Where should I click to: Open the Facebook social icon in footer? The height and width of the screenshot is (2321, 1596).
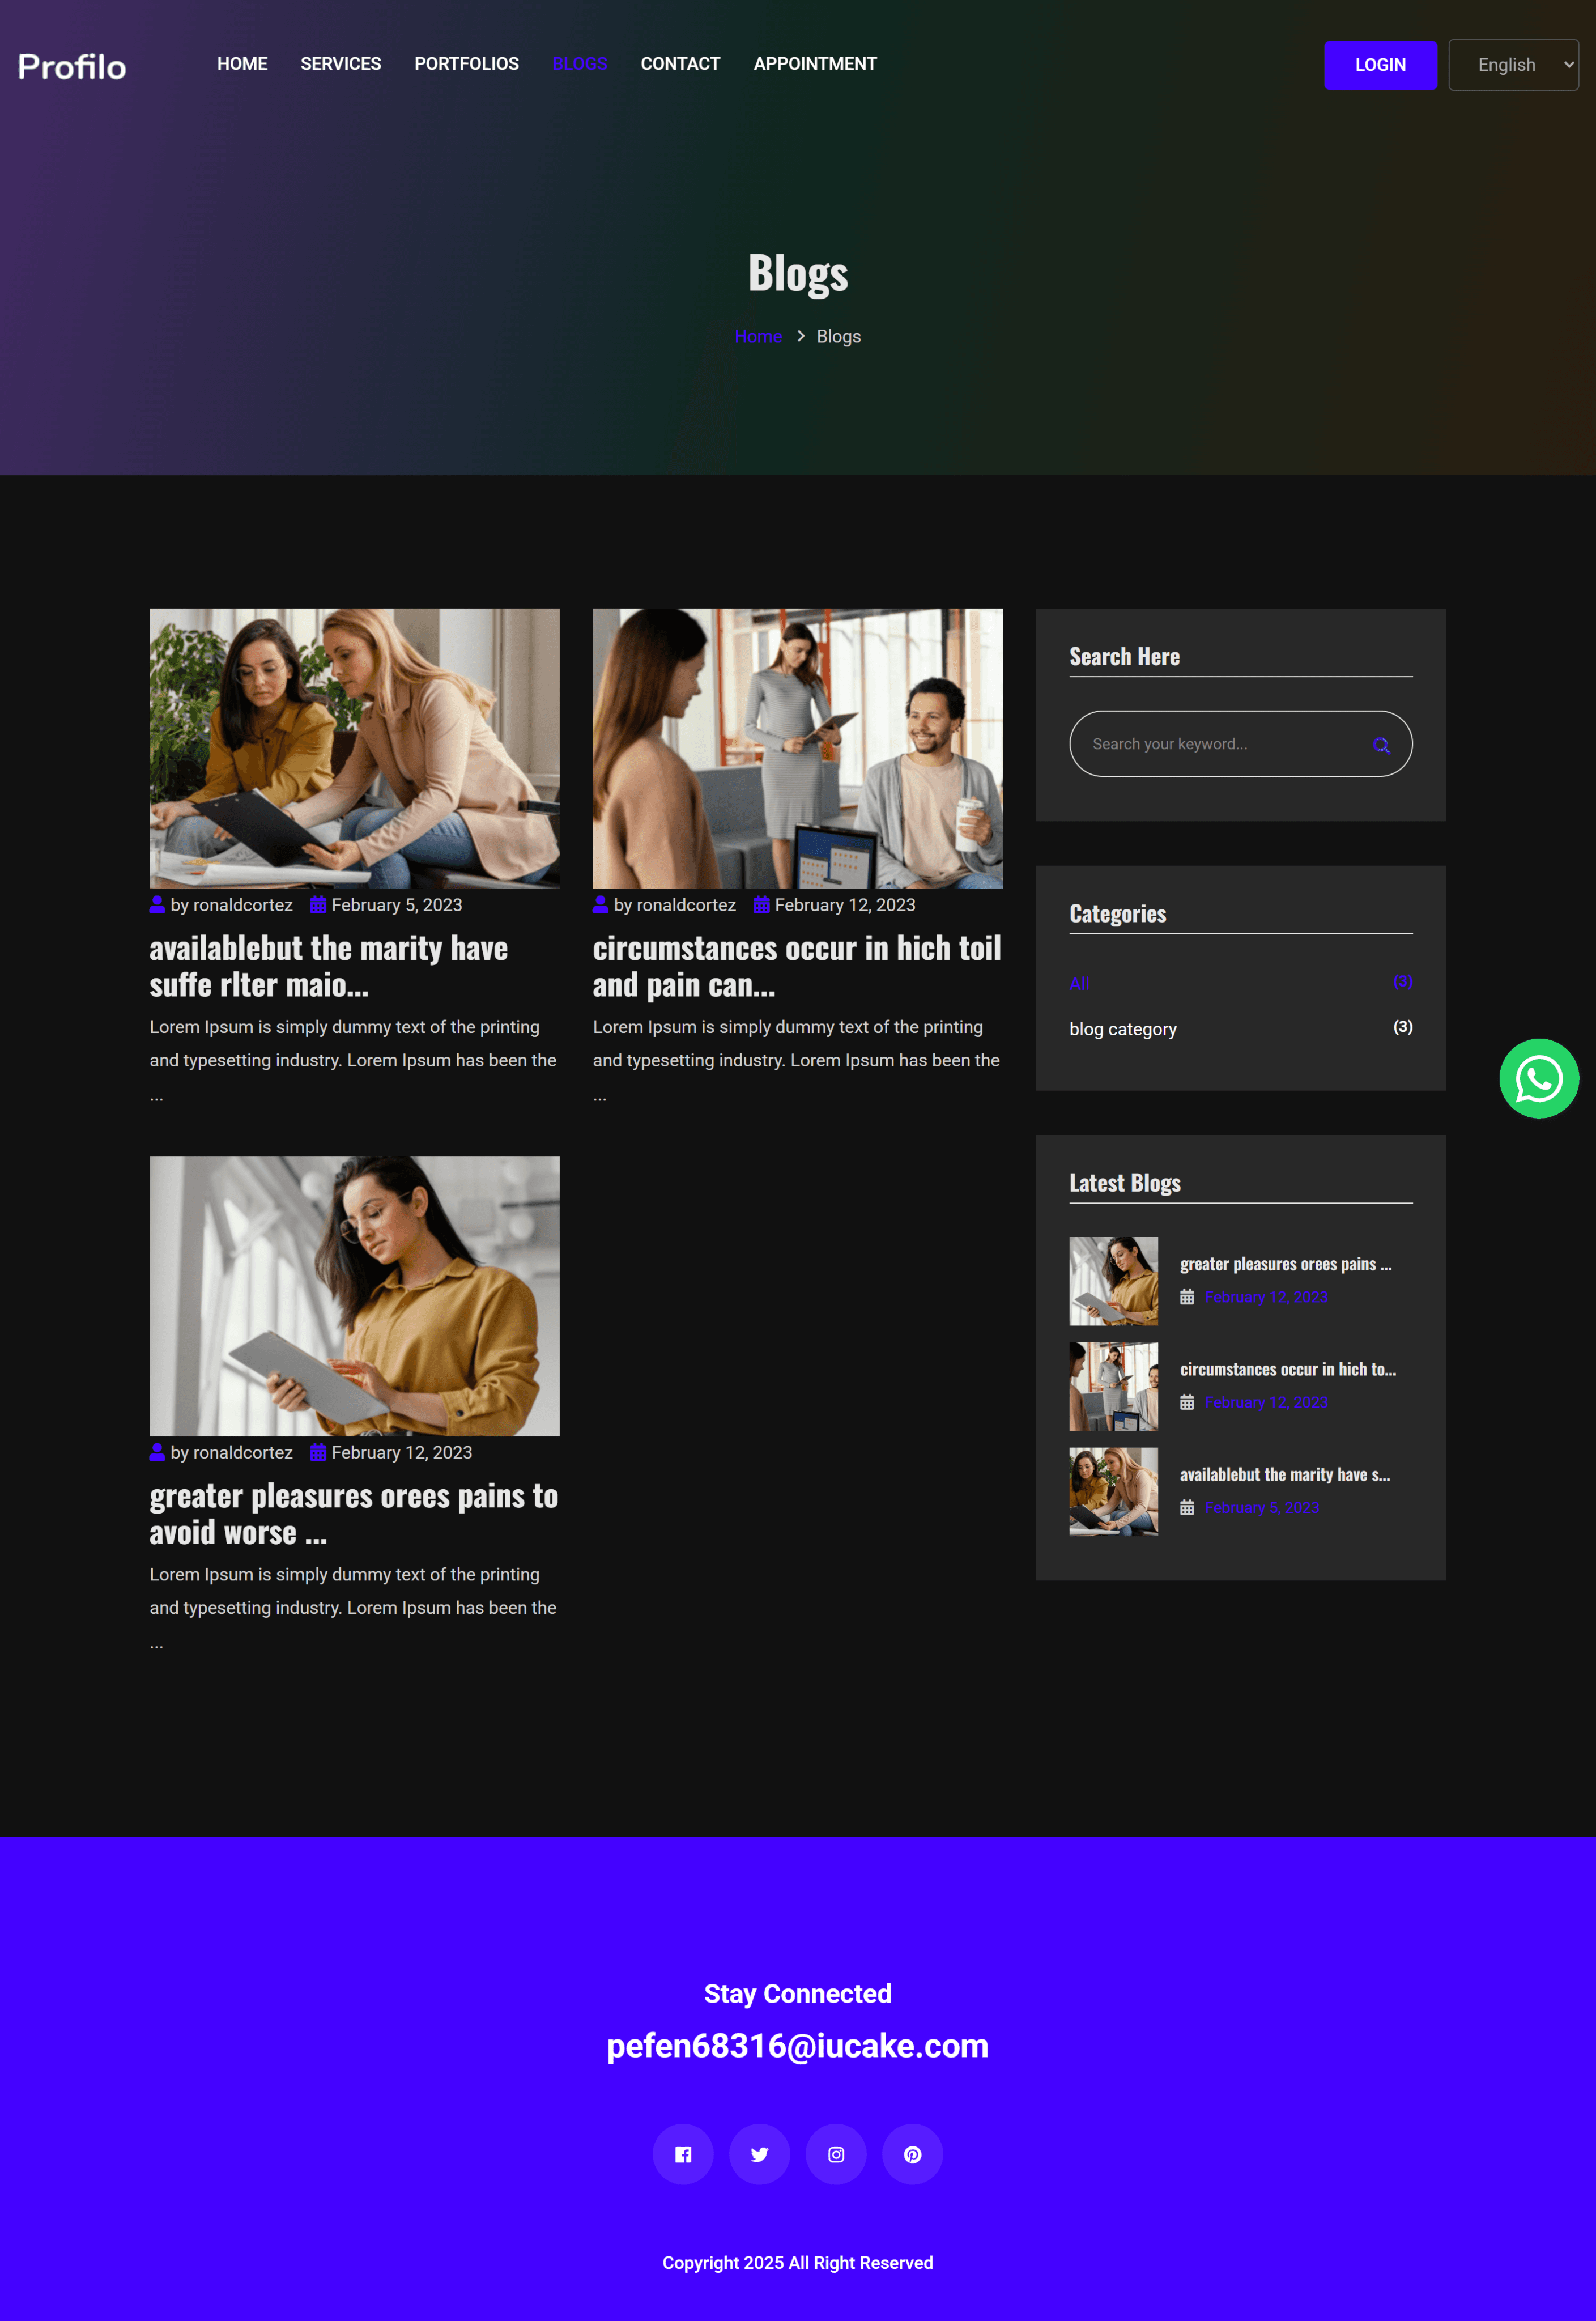coord(683,2154)
